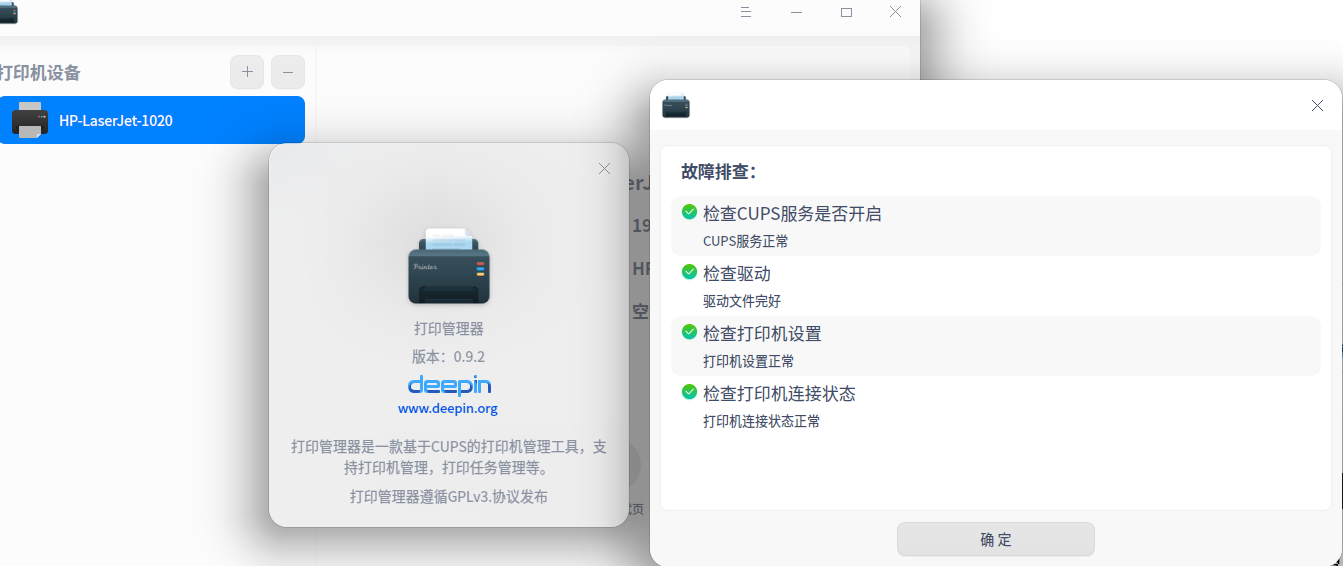Image resolution: width=1343 pixels, height=566 pixels.
Task: Close the main print manager window
Action: click(896, 12)
